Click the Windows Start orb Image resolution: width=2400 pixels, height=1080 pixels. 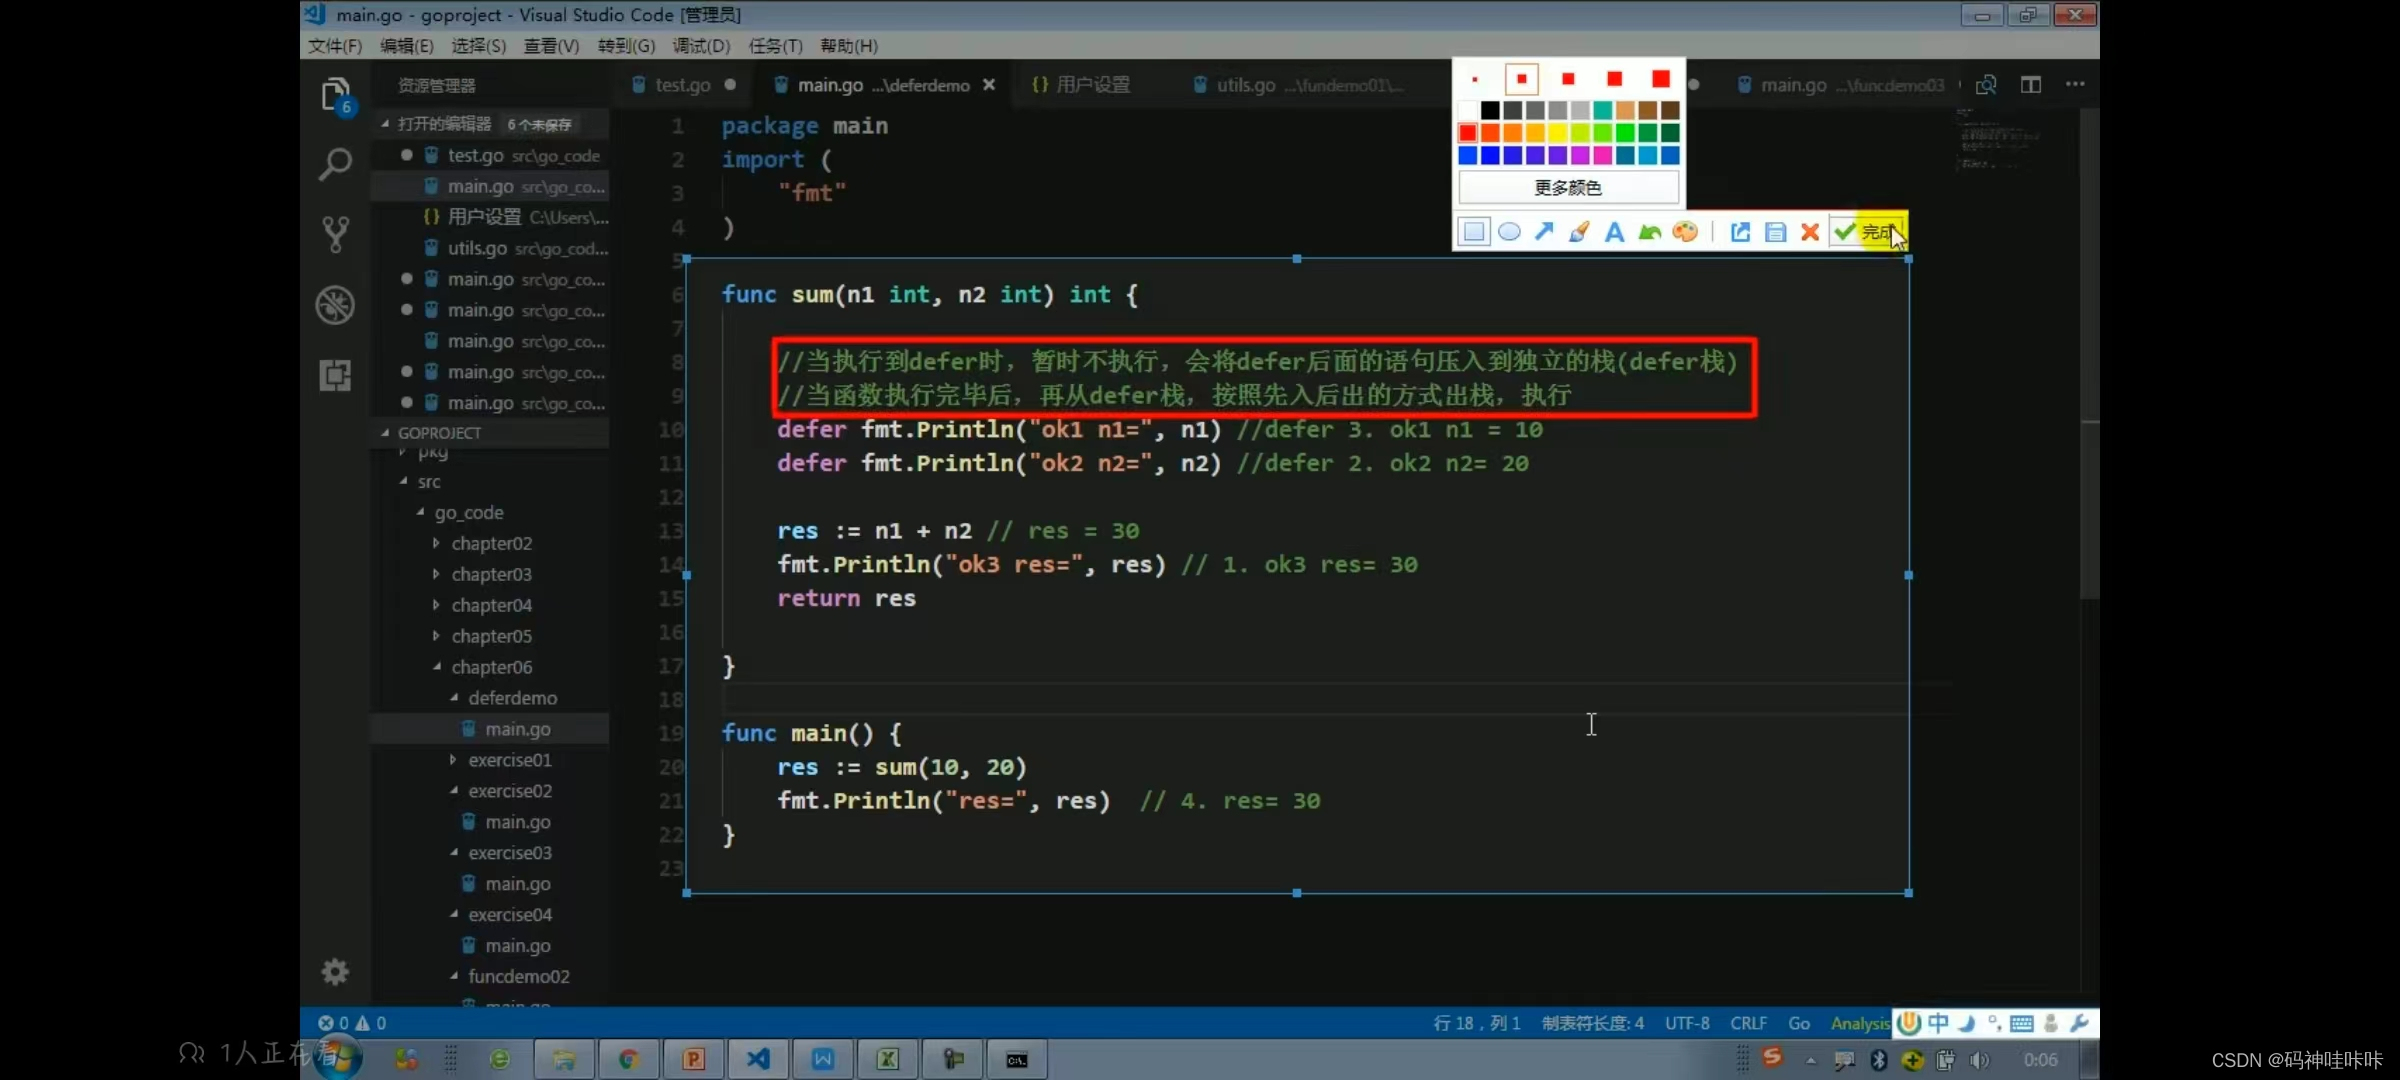338,1058
